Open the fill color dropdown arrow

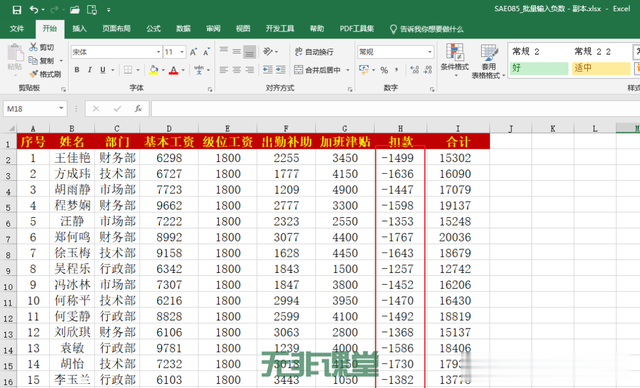(163, 70)
